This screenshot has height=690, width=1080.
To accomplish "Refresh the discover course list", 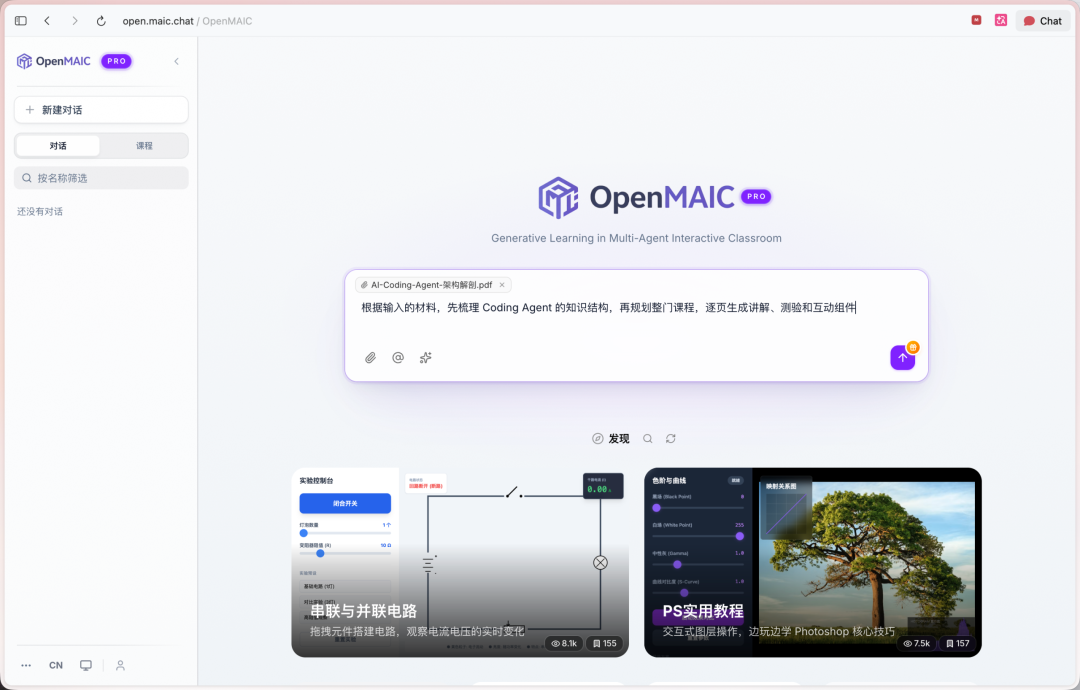I will (x=671, y=439).
